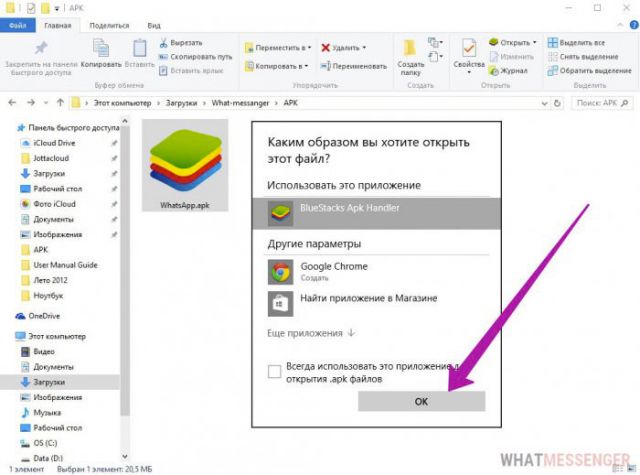Go back with the Back arrow
640x475 pixels.
click(12, 103)
